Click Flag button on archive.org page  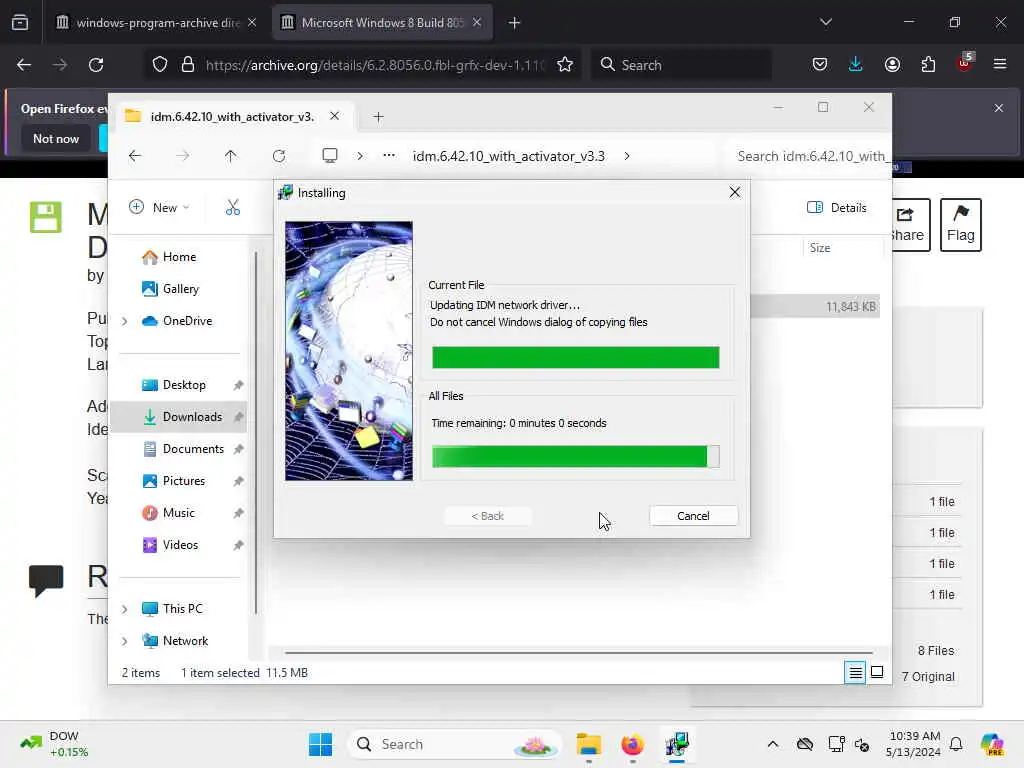961,225
